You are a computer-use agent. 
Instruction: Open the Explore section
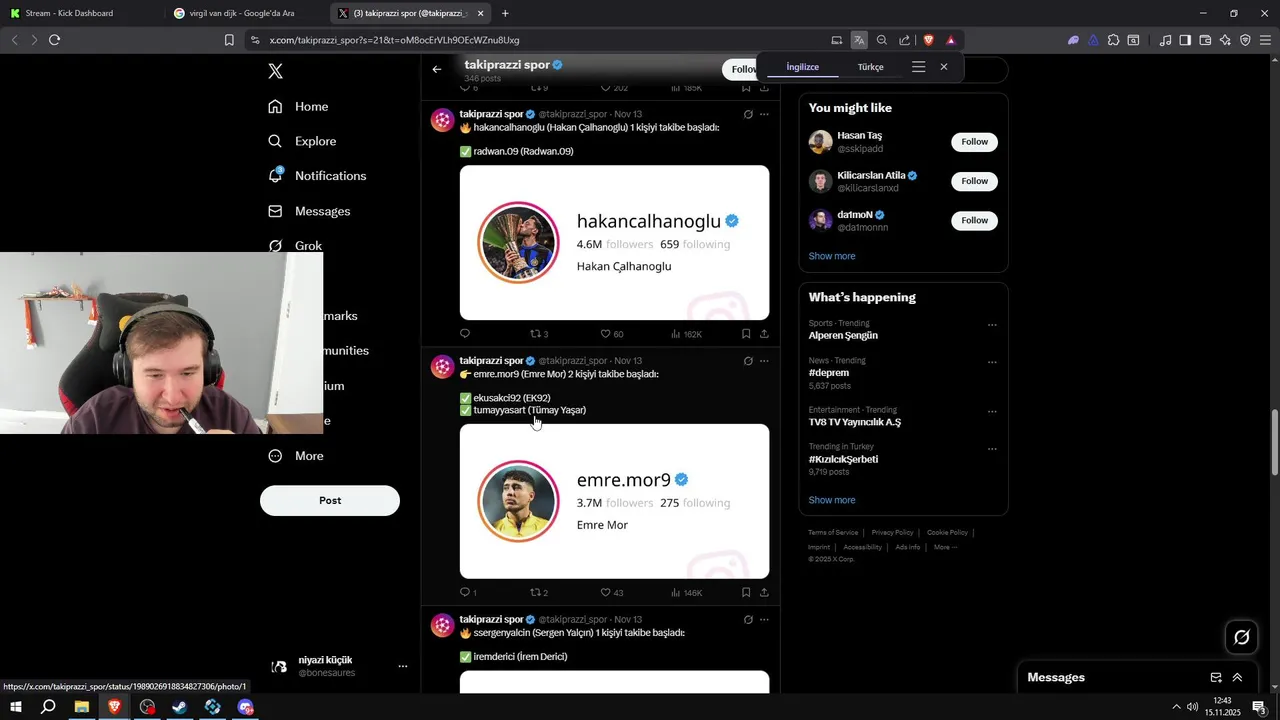[302, 141]
